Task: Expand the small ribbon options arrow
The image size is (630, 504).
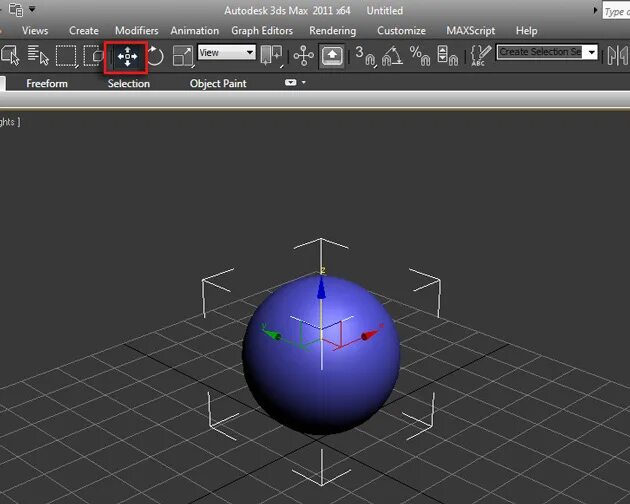Action: point(304,82)
